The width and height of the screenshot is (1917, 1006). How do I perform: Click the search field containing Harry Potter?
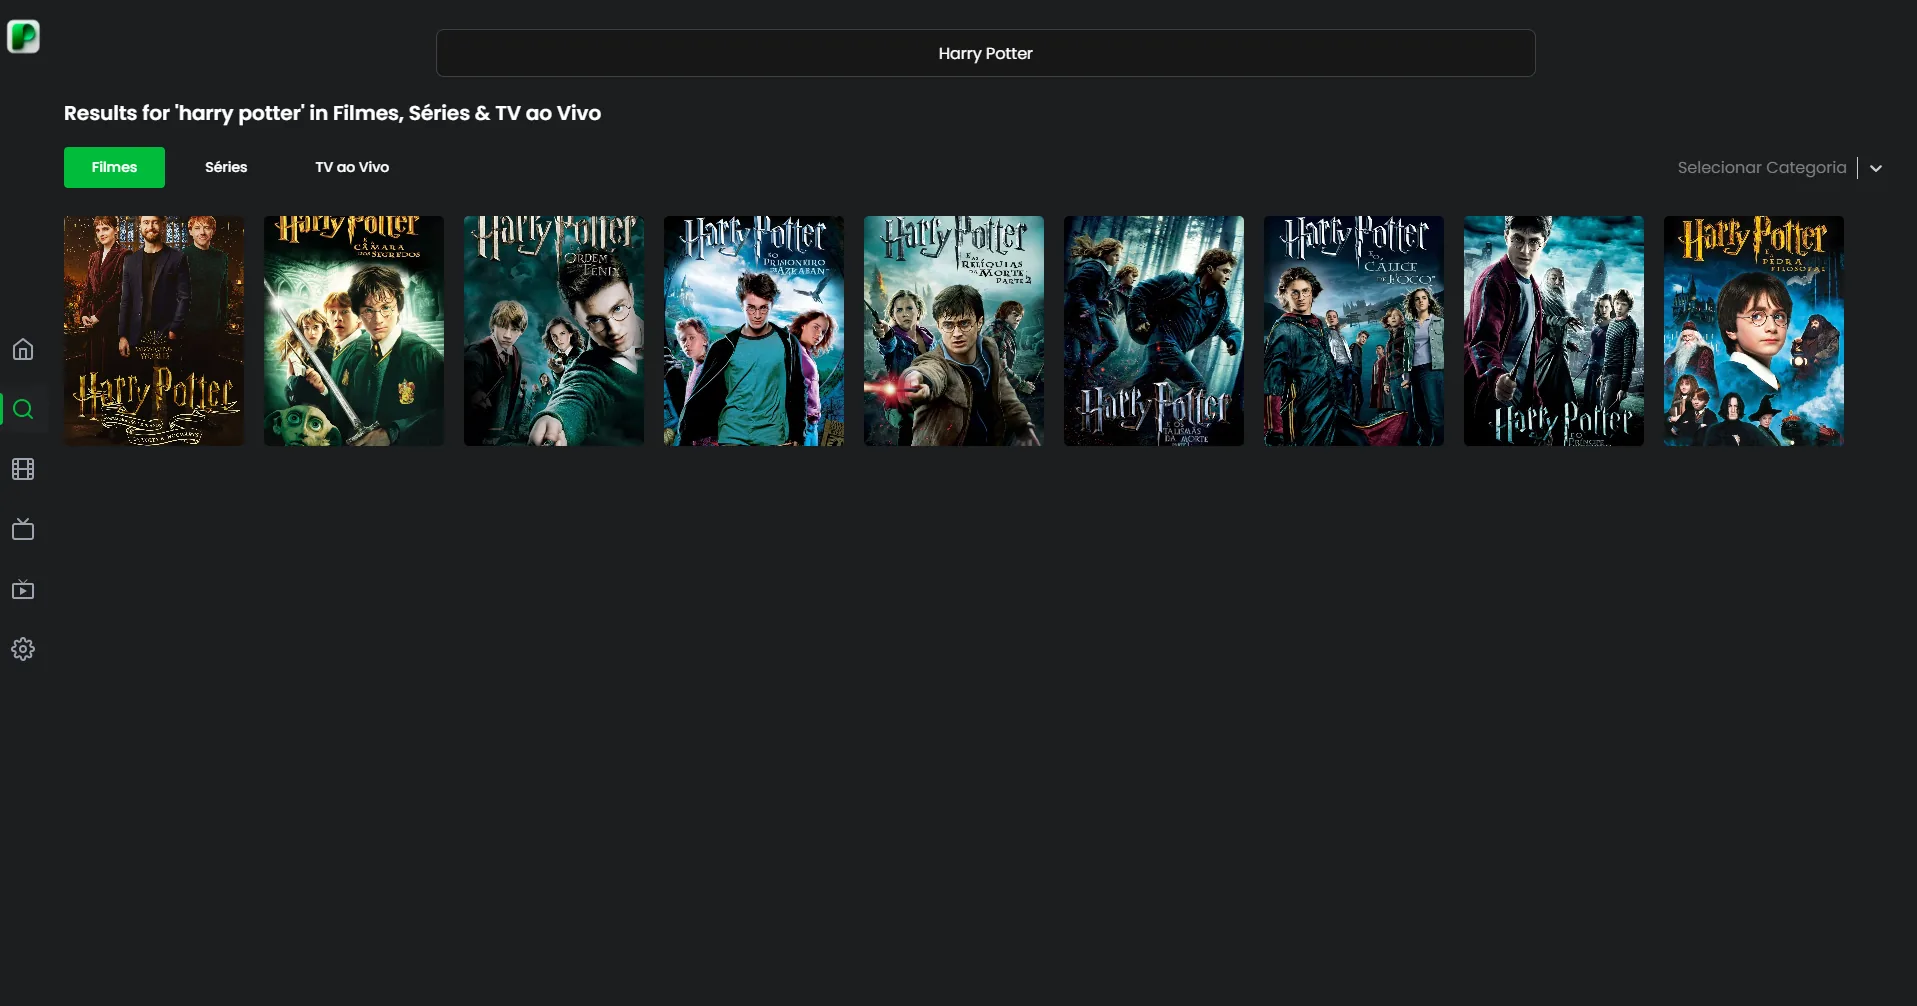pos(985,53)
